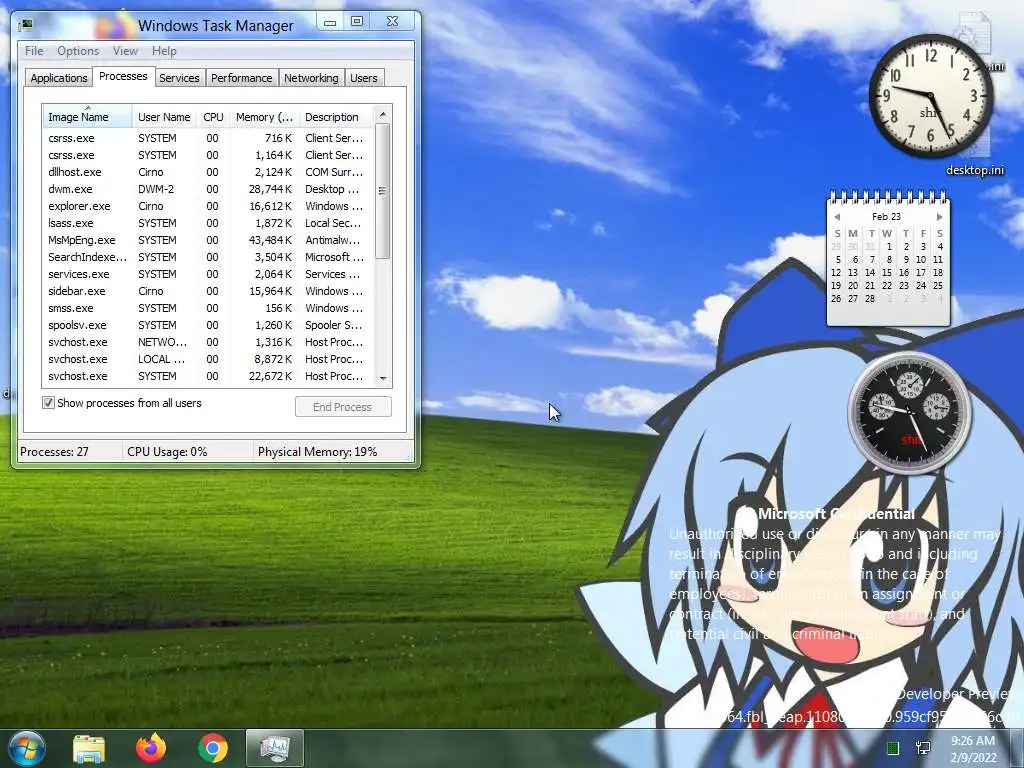Open File Explorer from the taskbar
Viewport: 1024px width, 768px height.
click(x=89, y=748)
